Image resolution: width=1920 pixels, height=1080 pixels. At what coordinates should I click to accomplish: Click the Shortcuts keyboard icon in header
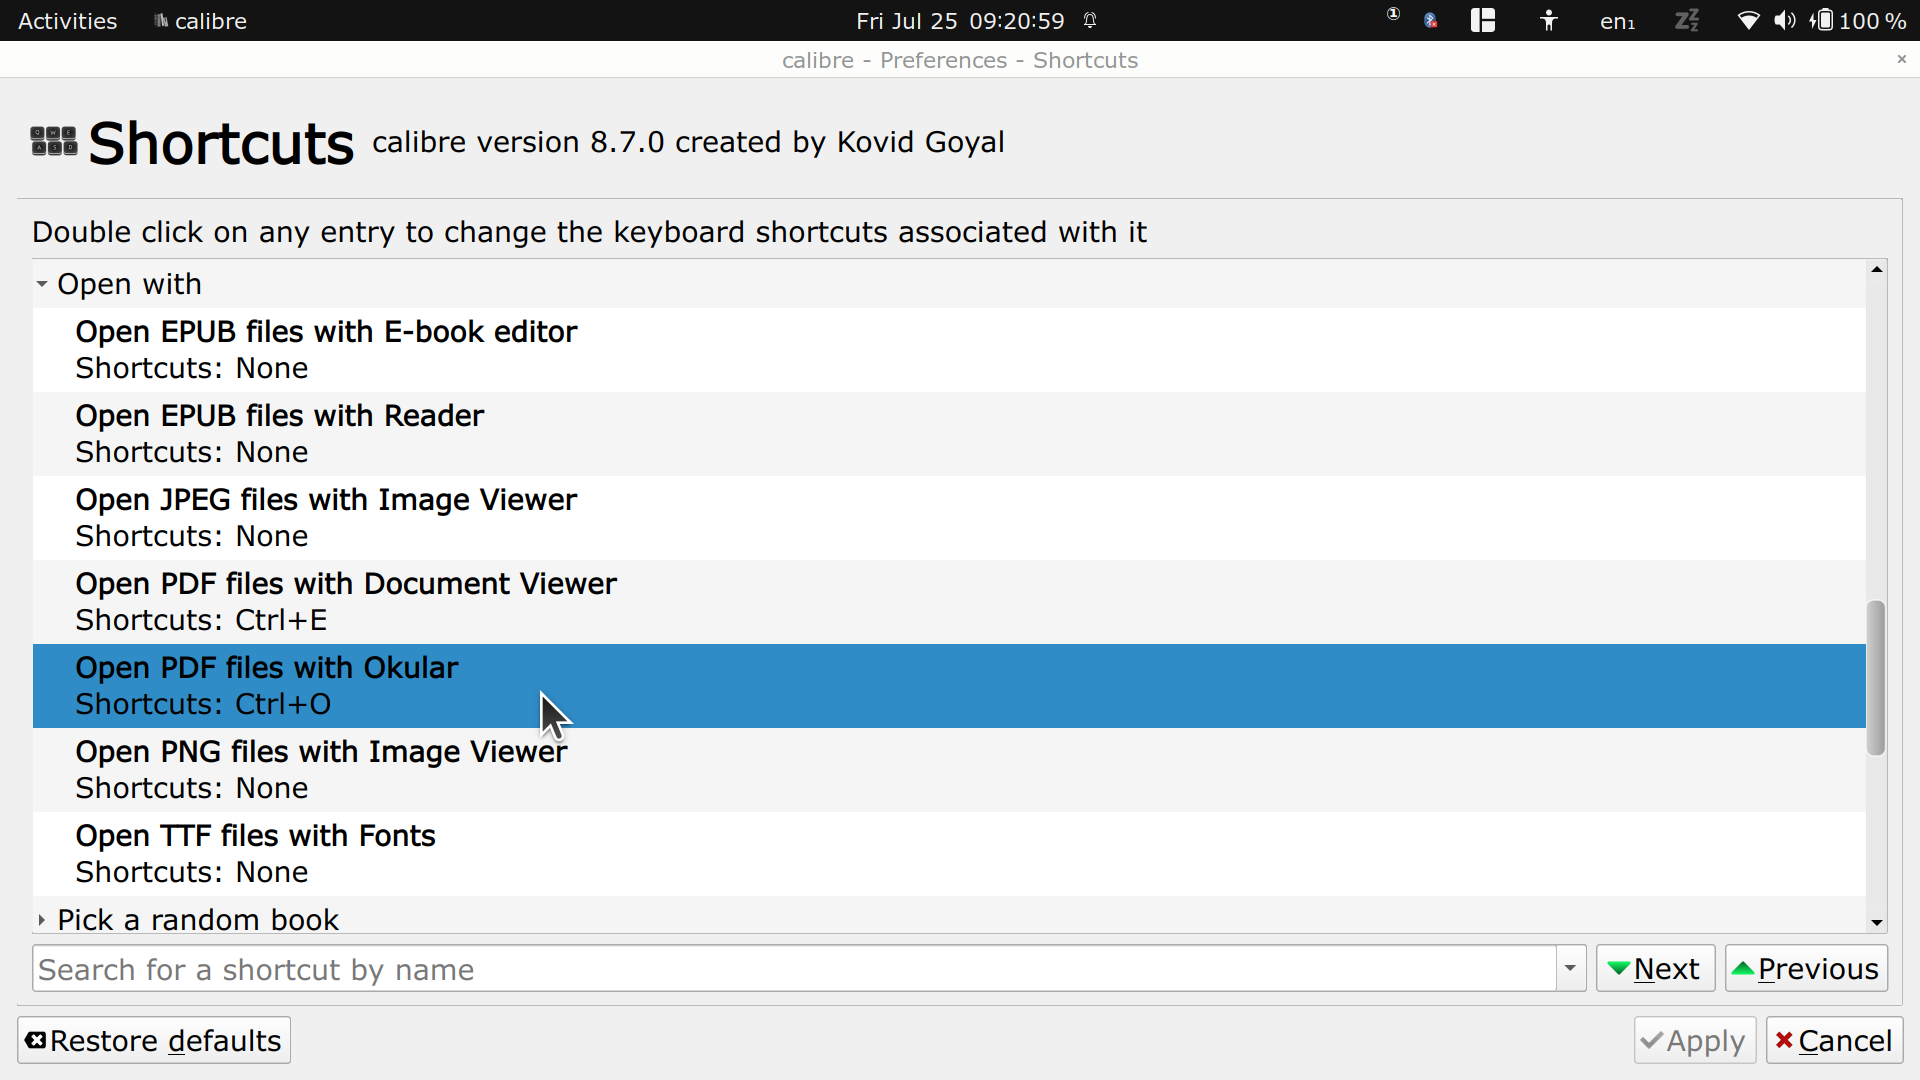click(54, 141)
